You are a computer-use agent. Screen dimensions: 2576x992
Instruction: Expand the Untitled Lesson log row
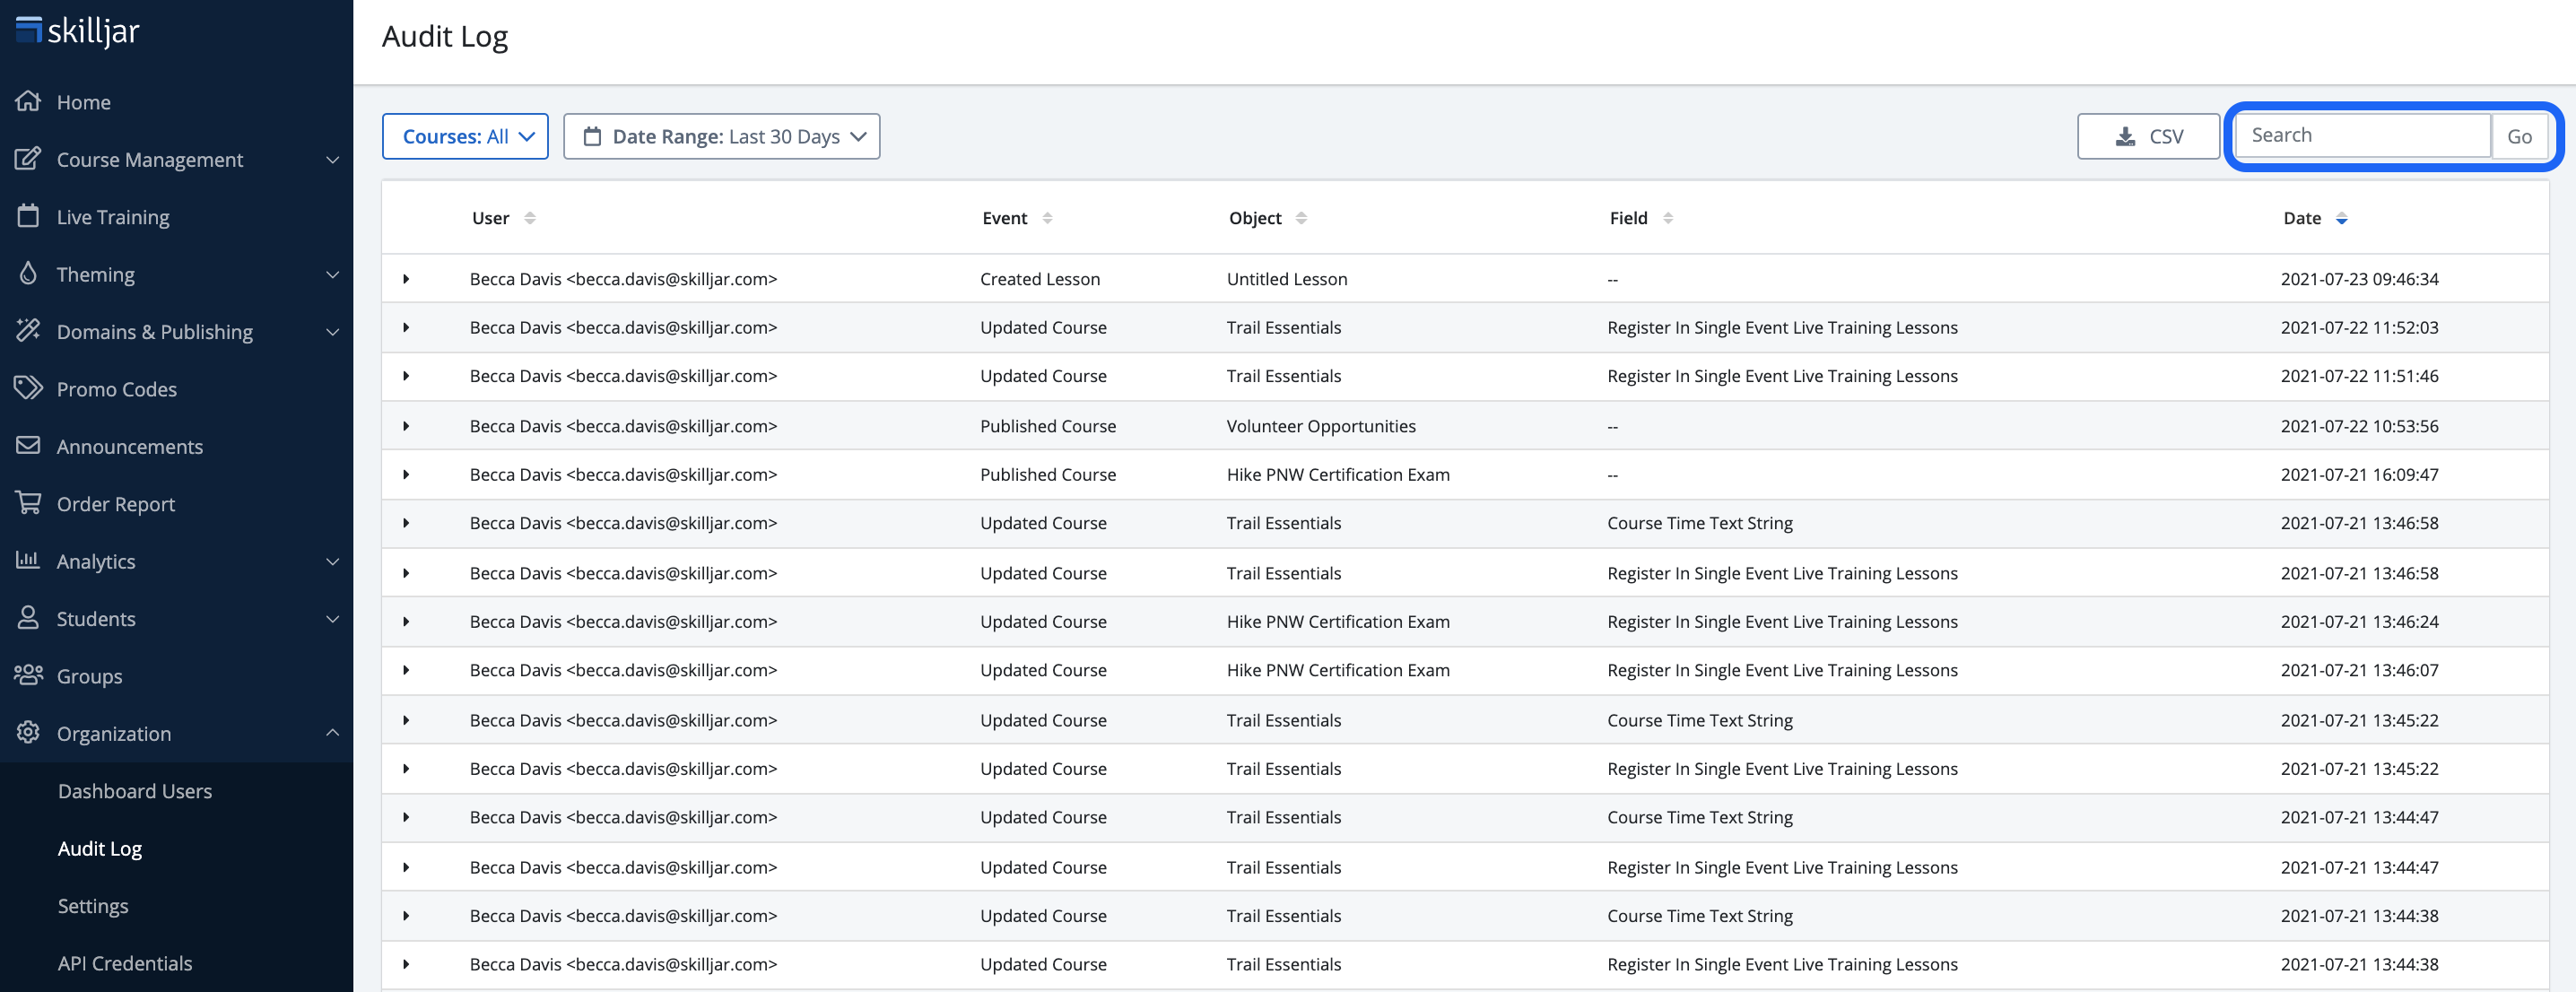406,279
